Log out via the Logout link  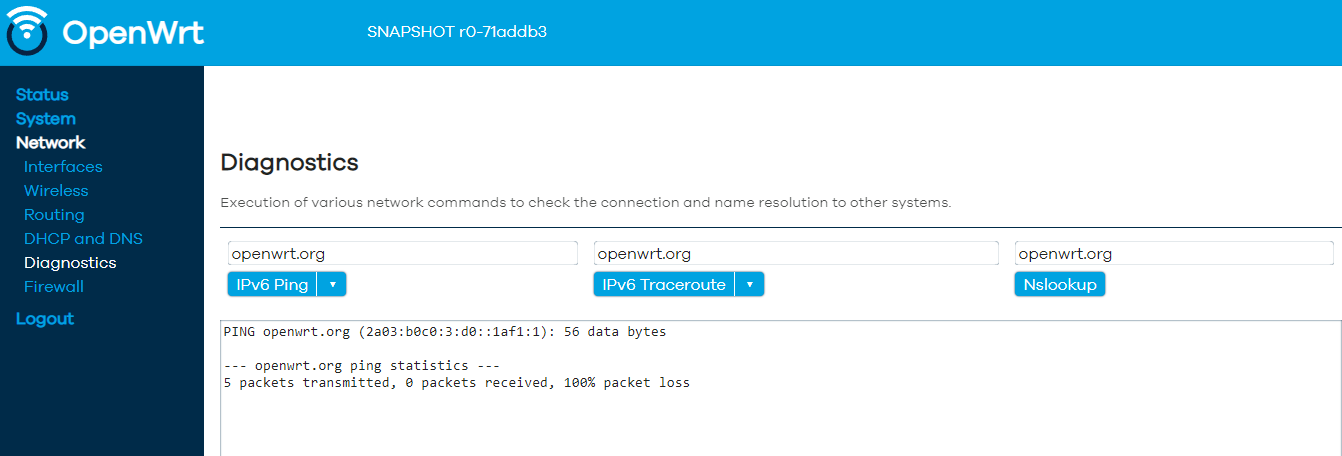coord(45,318)
